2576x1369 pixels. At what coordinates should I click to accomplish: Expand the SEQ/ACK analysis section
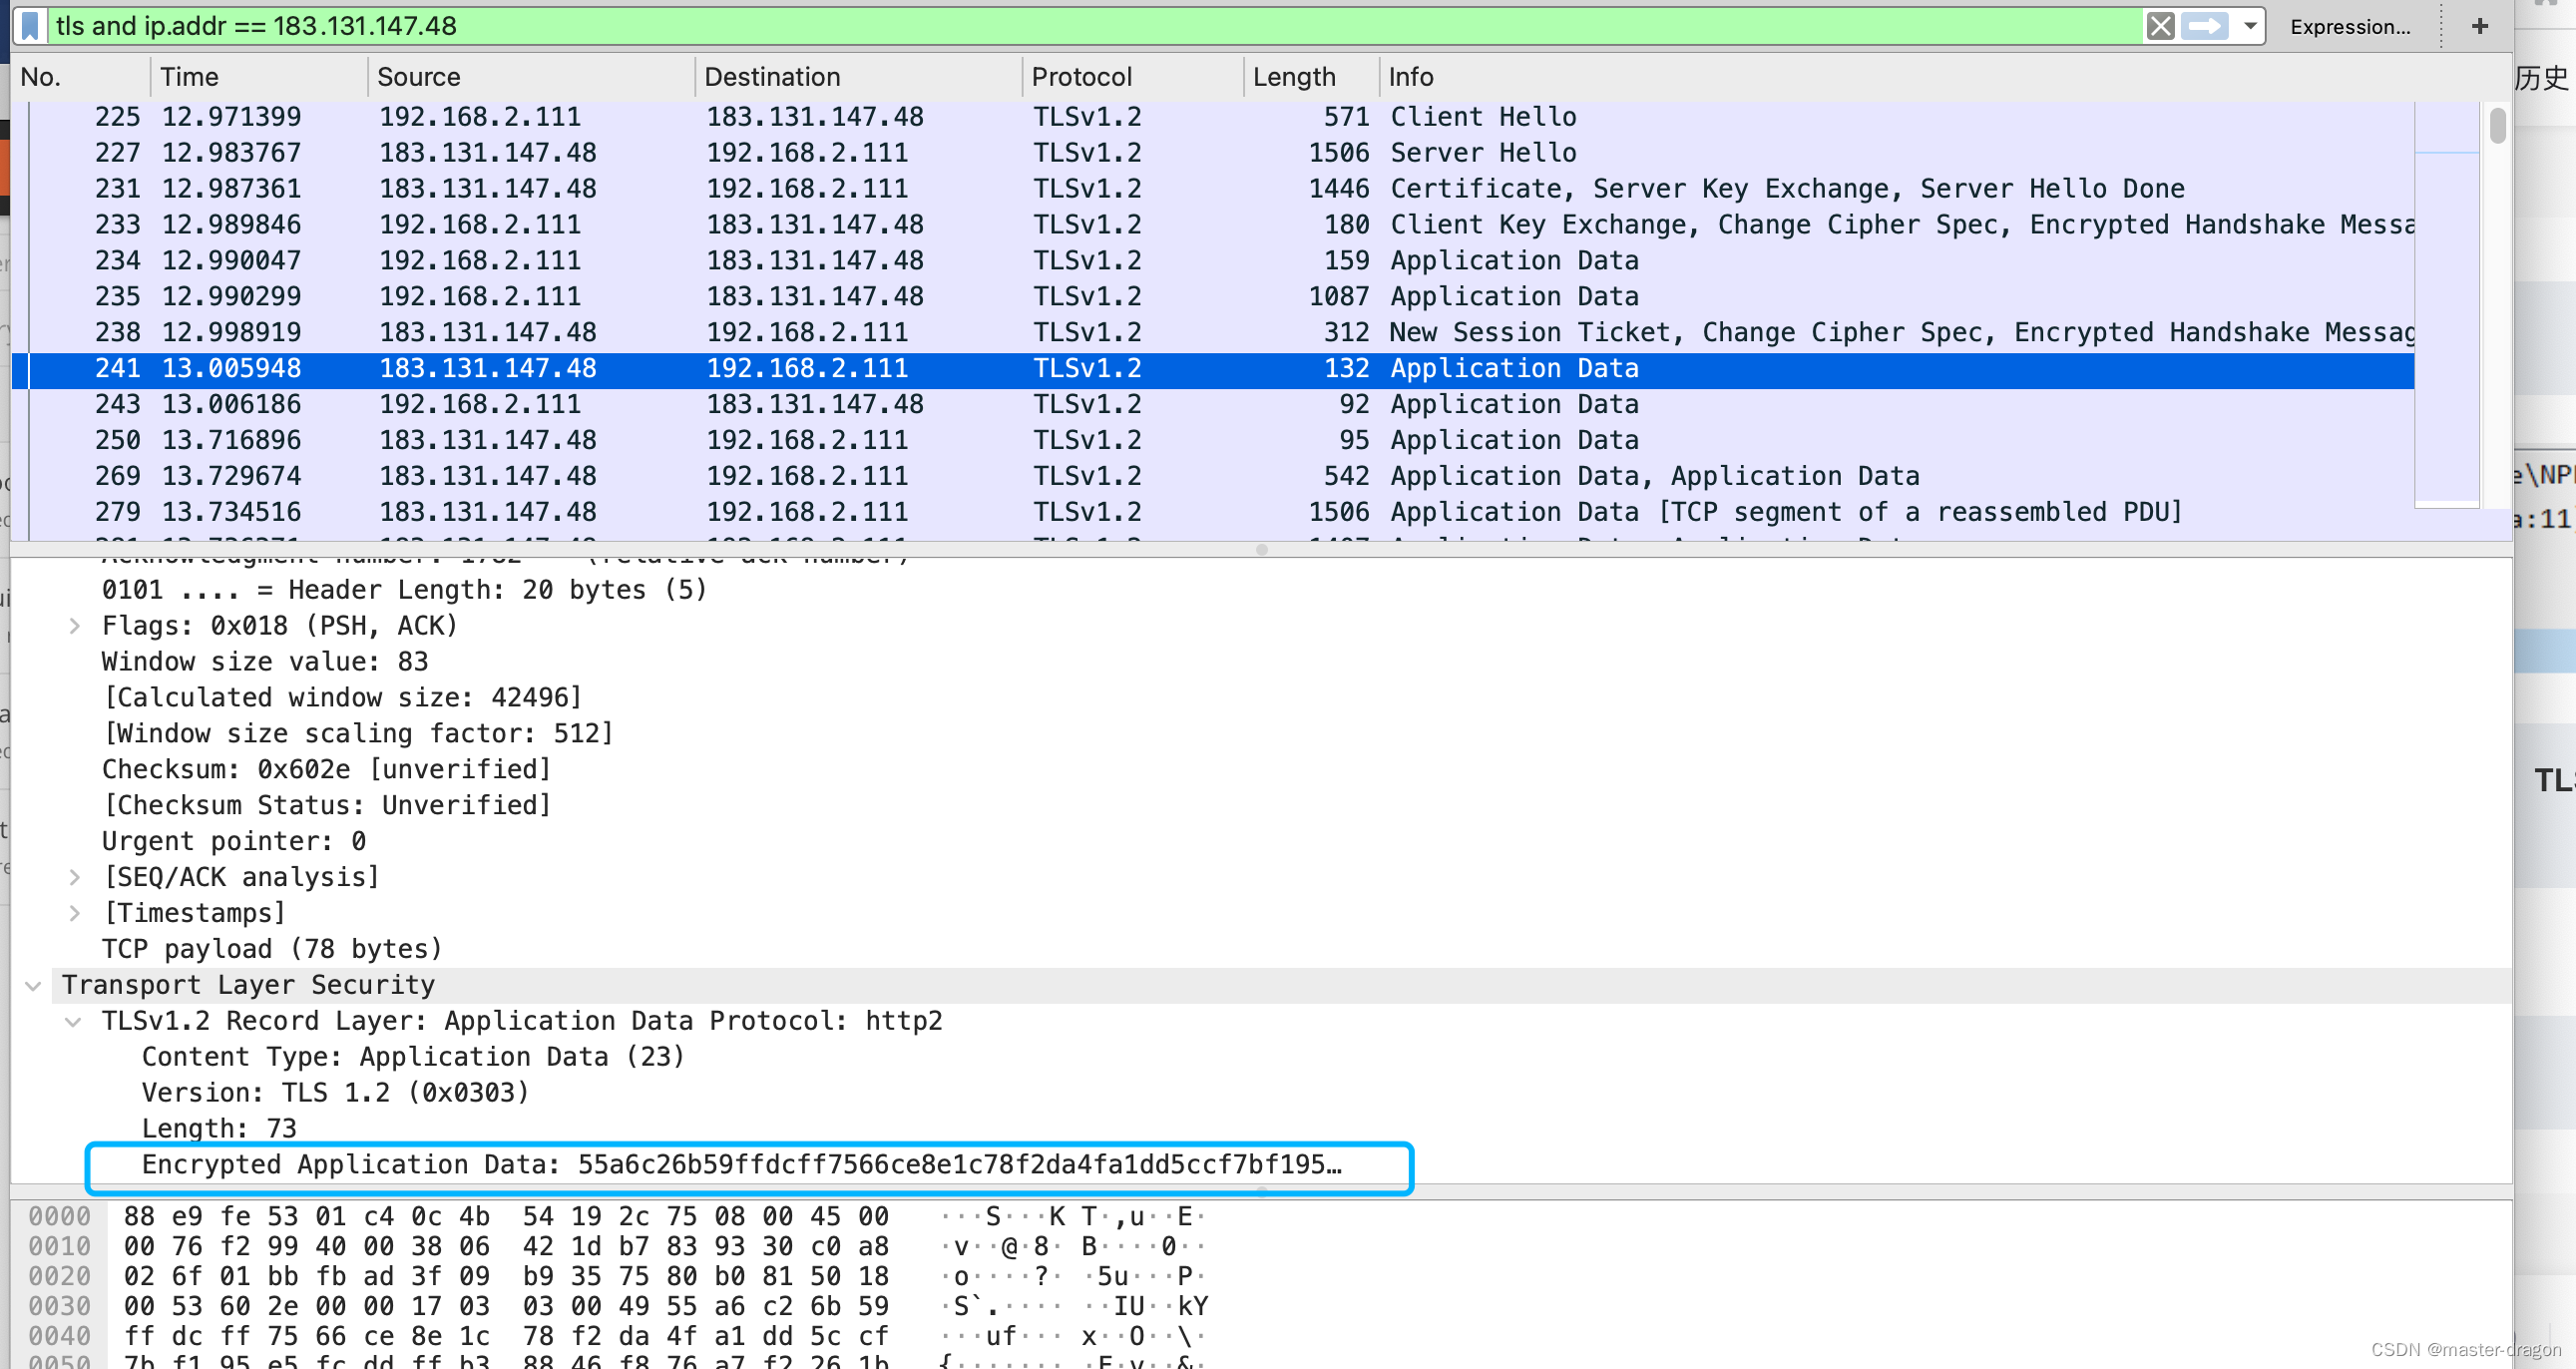pos(75,876)
